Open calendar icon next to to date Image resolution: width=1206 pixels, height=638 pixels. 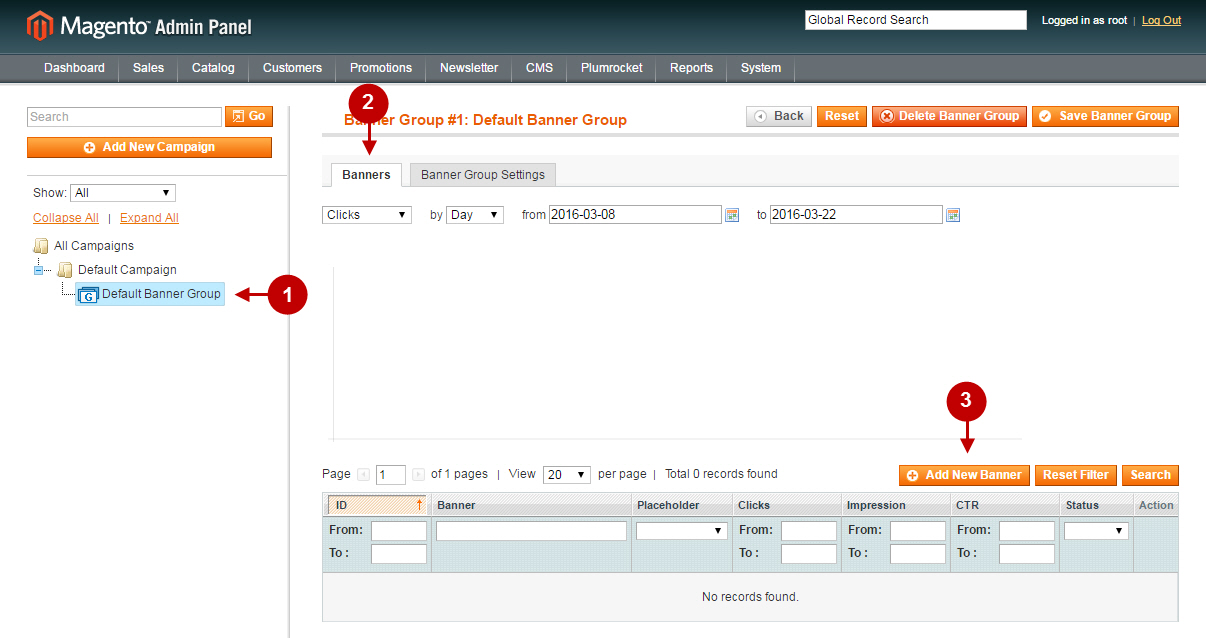(x=953, y=215)
